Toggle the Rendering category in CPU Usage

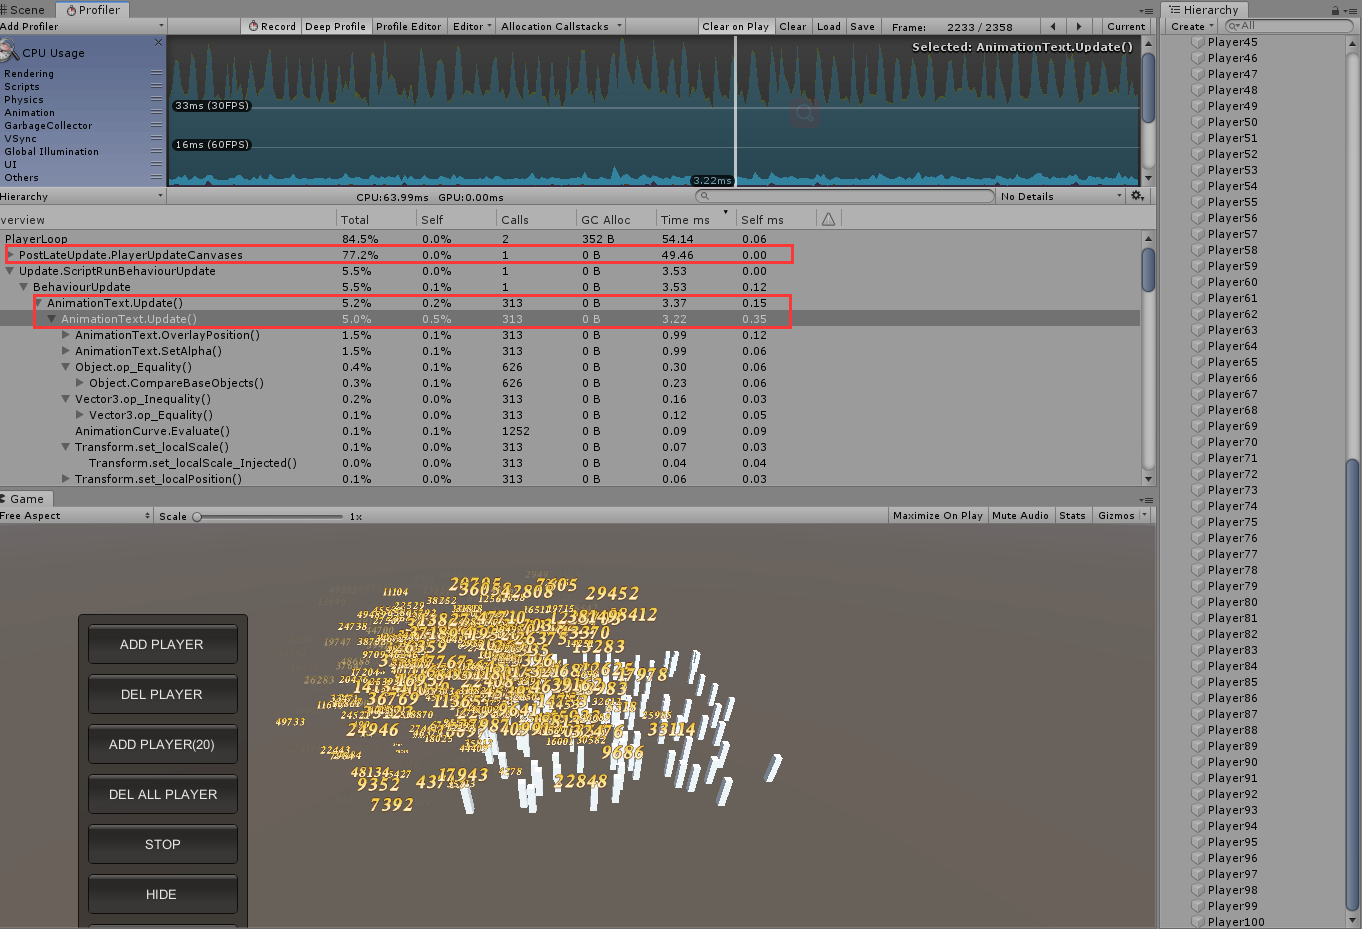click(29, 74)
